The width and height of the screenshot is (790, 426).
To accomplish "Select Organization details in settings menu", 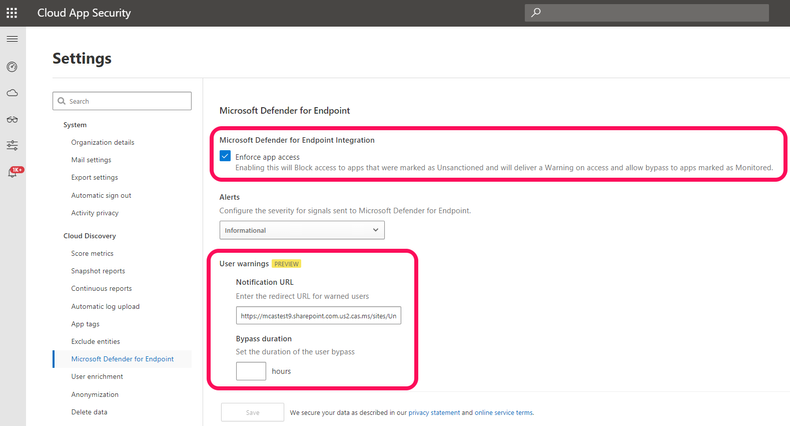I will pyautogui.click(x=103, y=143).
